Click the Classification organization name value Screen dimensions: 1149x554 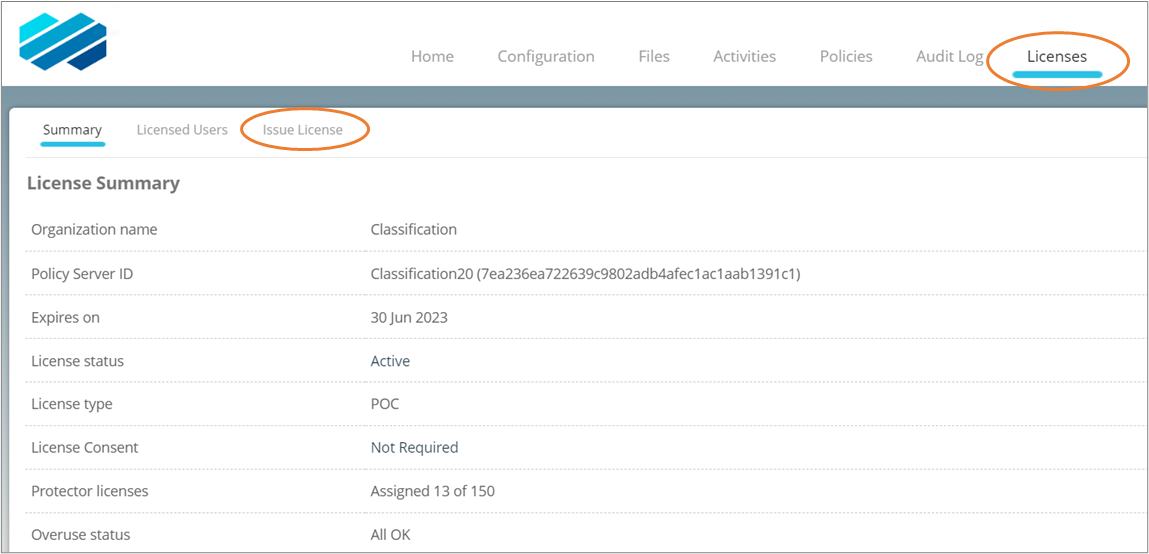coord(413,229)
